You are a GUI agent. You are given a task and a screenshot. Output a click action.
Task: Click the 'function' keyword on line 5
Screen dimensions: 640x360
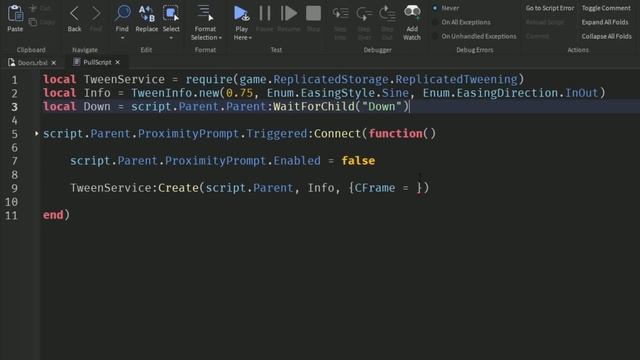(396, 133)
